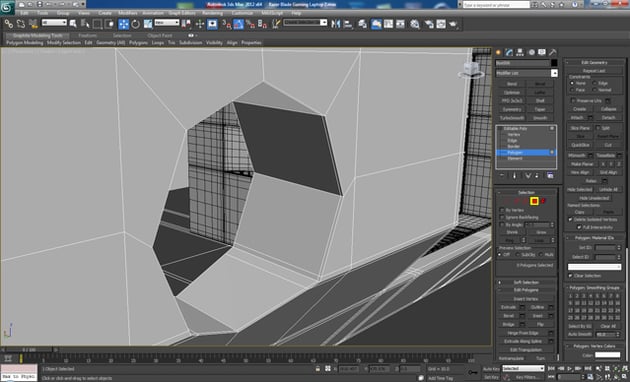630x382 pixels.
Task: Uncheck Delete Isolated Vertices
Action: [570, 220]
